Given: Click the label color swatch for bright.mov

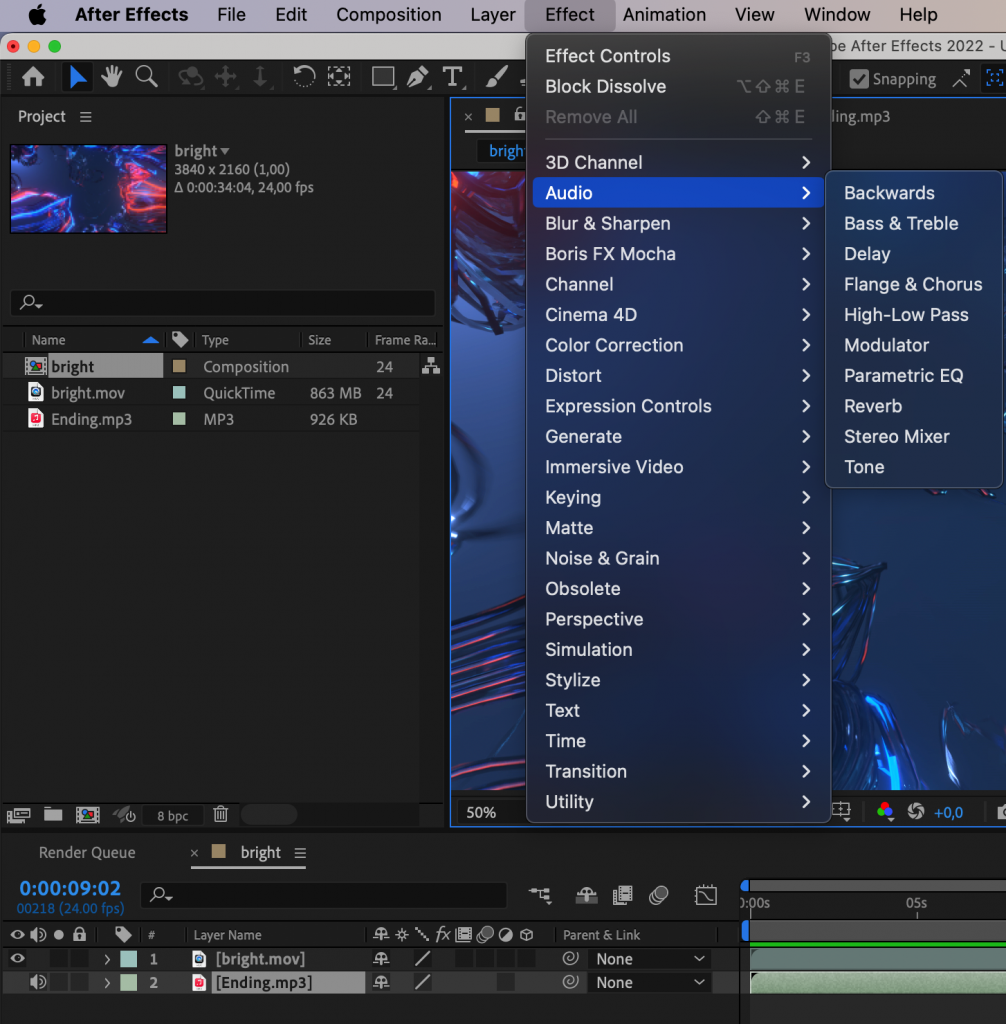Looking at the screenshot, I should tap(128, 958).
